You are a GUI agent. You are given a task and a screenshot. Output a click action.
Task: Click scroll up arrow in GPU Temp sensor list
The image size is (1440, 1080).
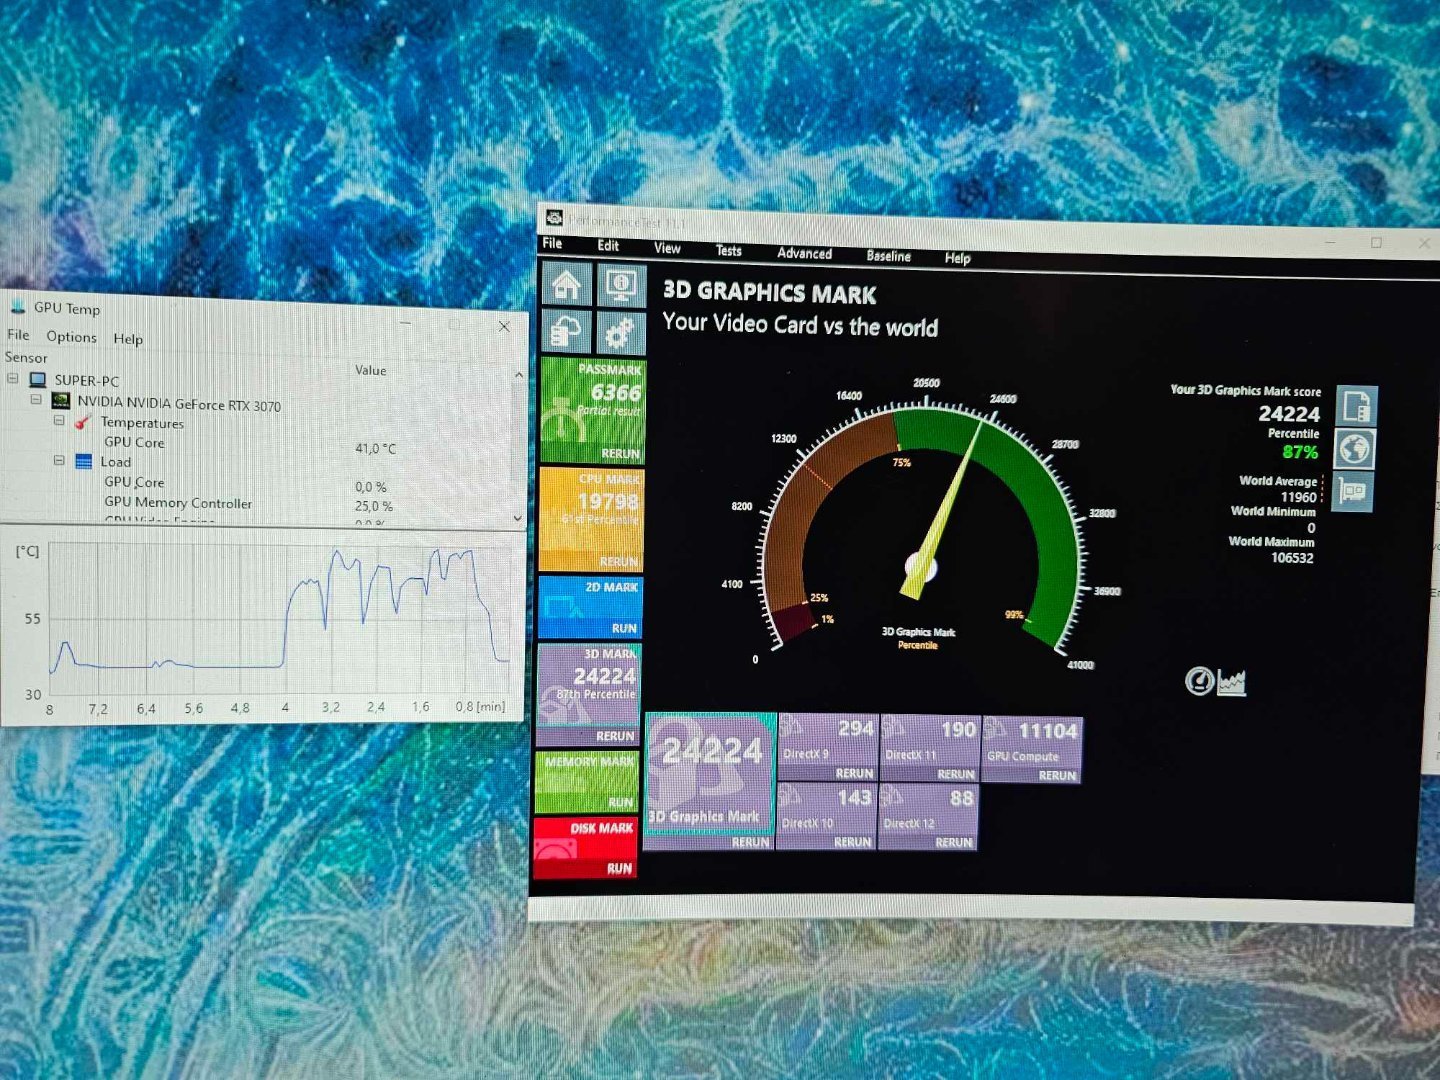(518, 374)
